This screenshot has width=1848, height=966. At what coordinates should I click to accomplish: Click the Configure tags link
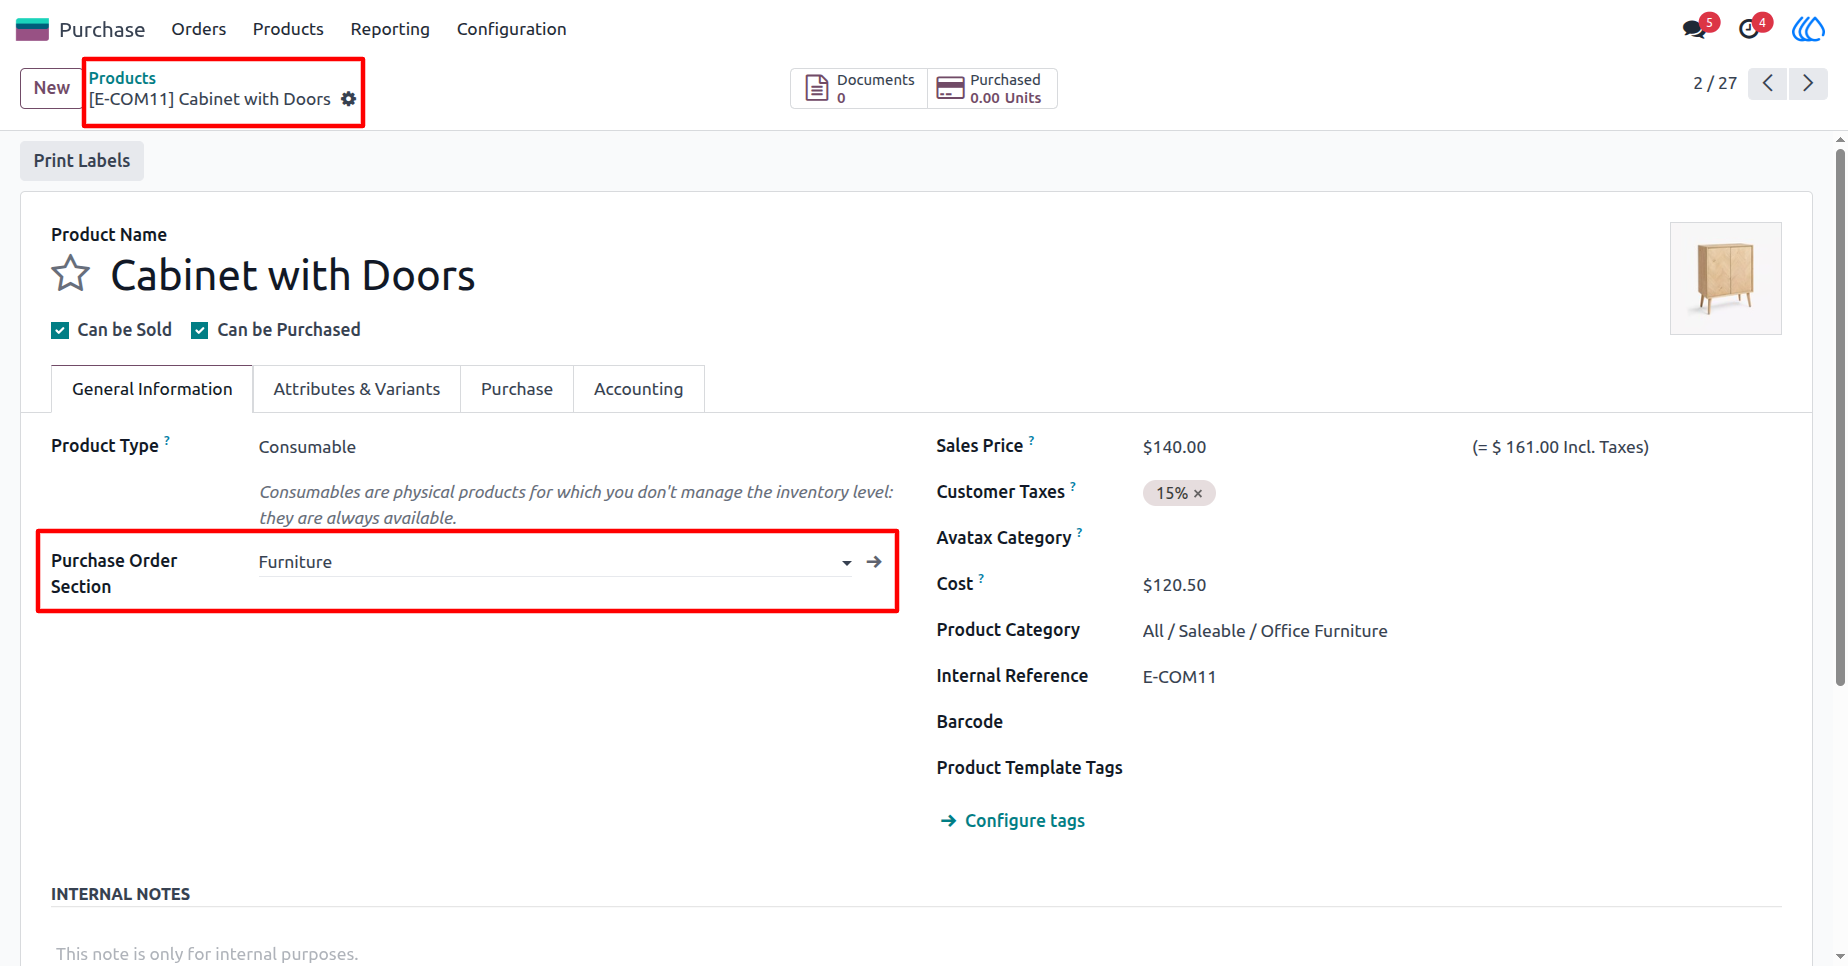[1013, 821]
